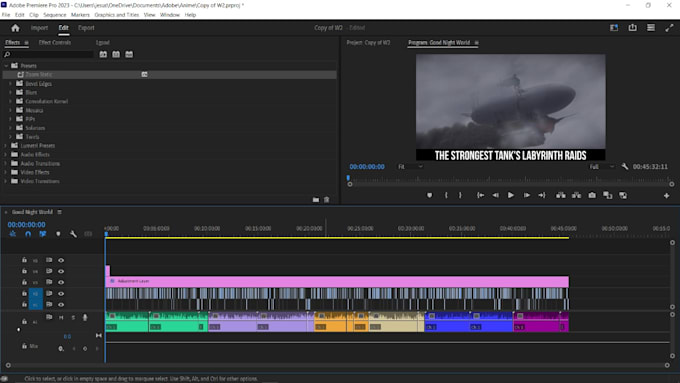Hide the V2 track with its eye icon

point(61,294)
